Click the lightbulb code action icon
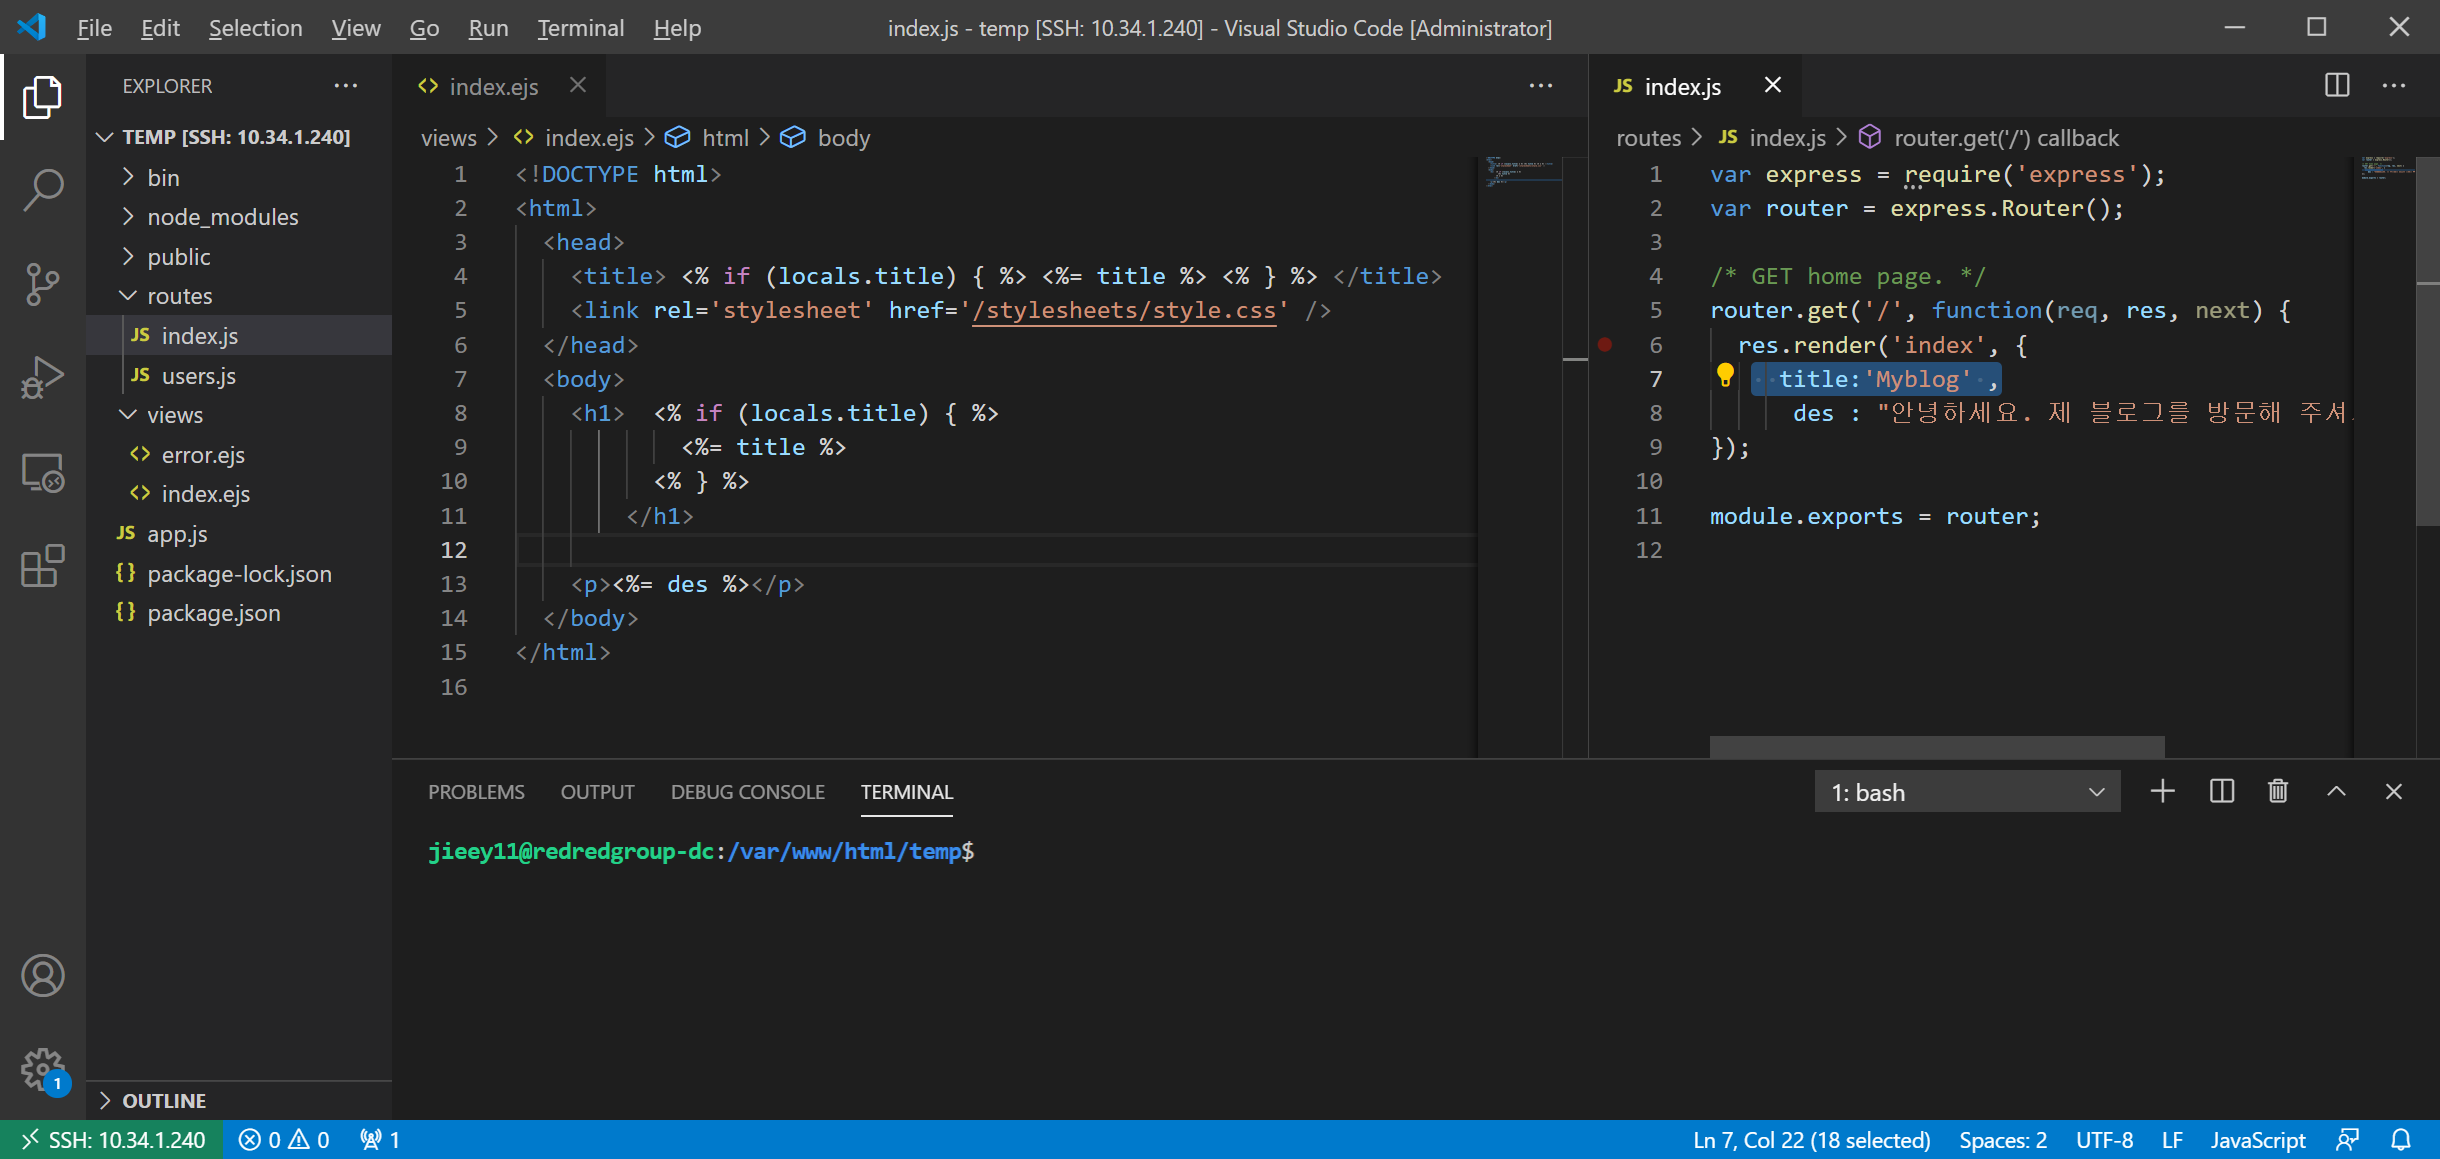Screen dimensions: 2440x1159 pyautogui.click(x=1725, y=376)
